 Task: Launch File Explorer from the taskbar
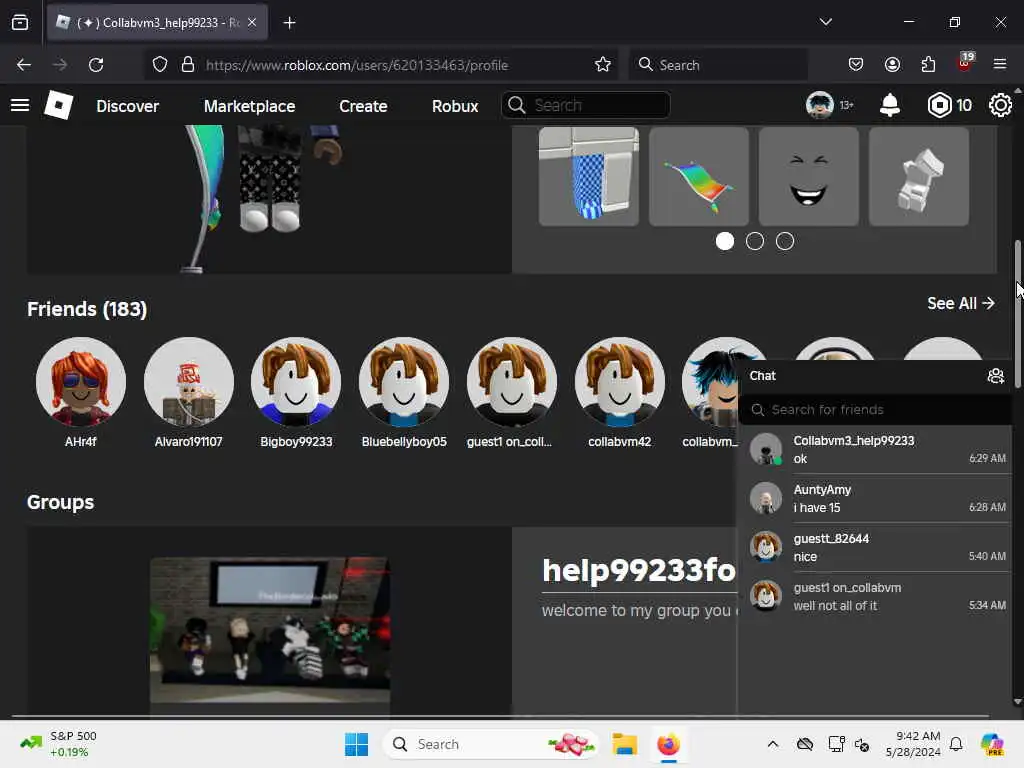pyautogui.click(x=624, y=744)
